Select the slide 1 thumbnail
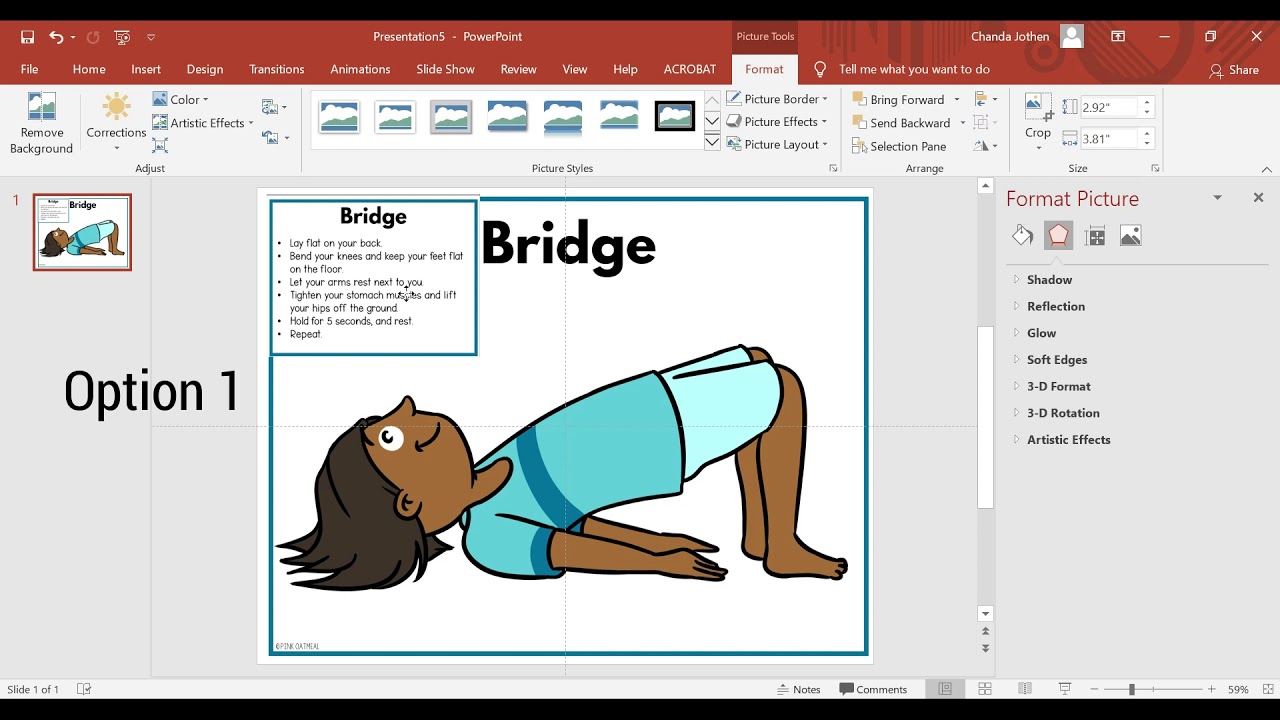 [x=82, y=232]
